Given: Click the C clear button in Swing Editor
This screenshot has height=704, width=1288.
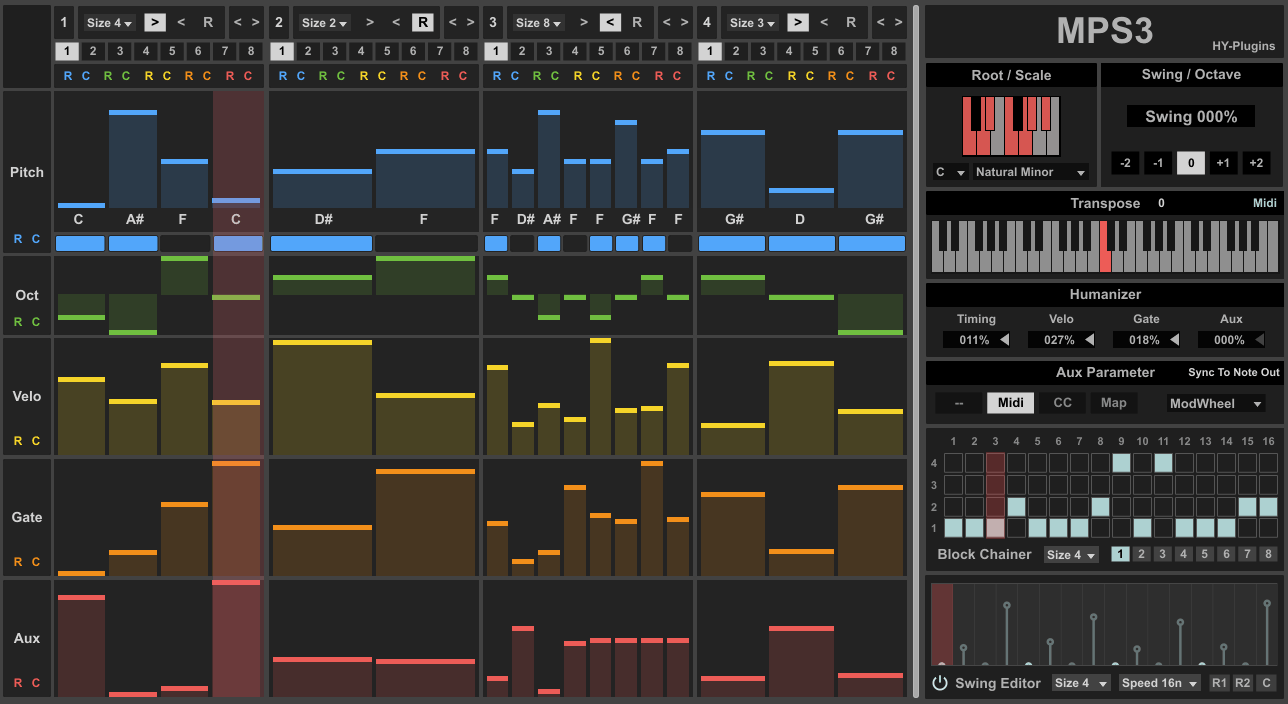Looking at the screenshot, I should click(x=1266, y=683).
